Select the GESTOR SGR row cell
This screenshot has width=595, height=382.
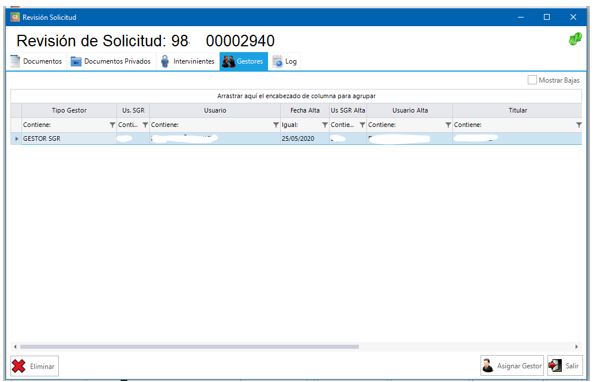point(69,138)
